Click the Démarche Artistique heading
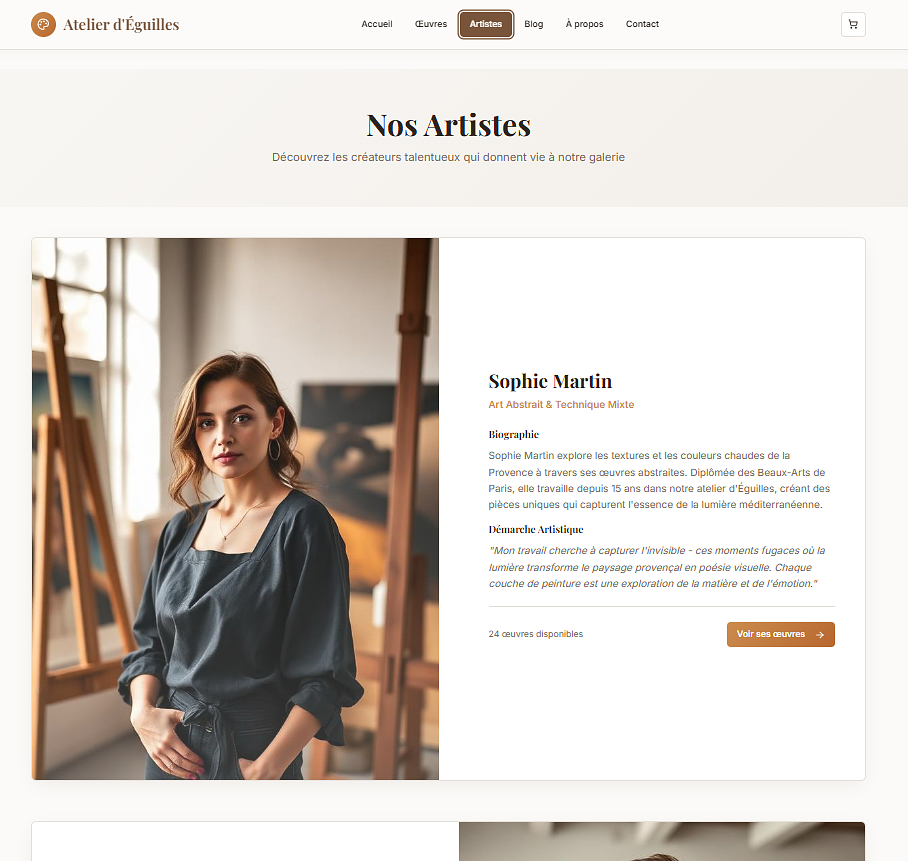Image resolution: width=908 pixels, height=861 pixels. click(x=536, y=529)
